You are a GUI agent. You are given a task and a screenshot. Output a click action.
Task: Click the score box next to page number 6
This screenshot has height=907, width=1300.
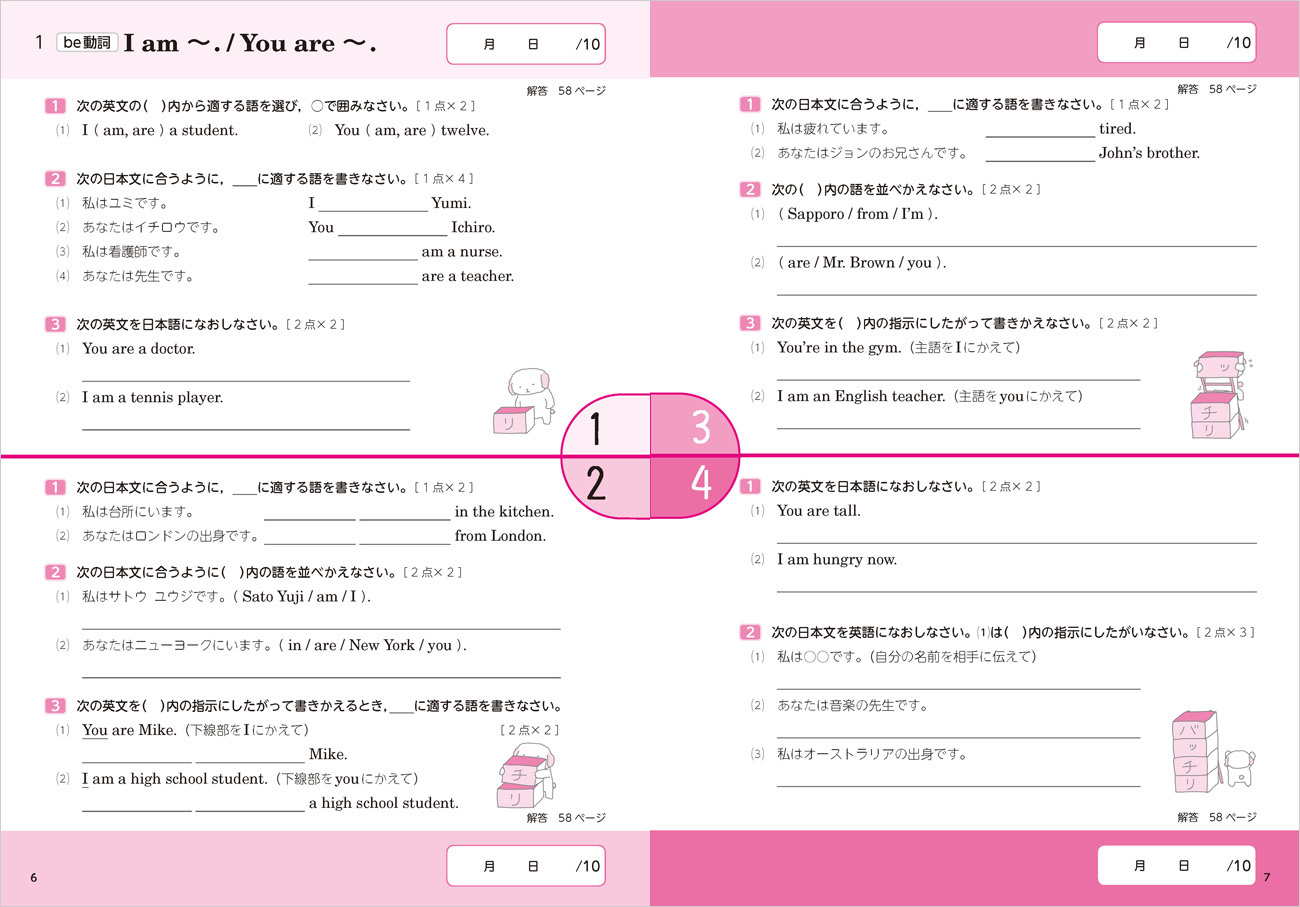(x=525, y=866)
